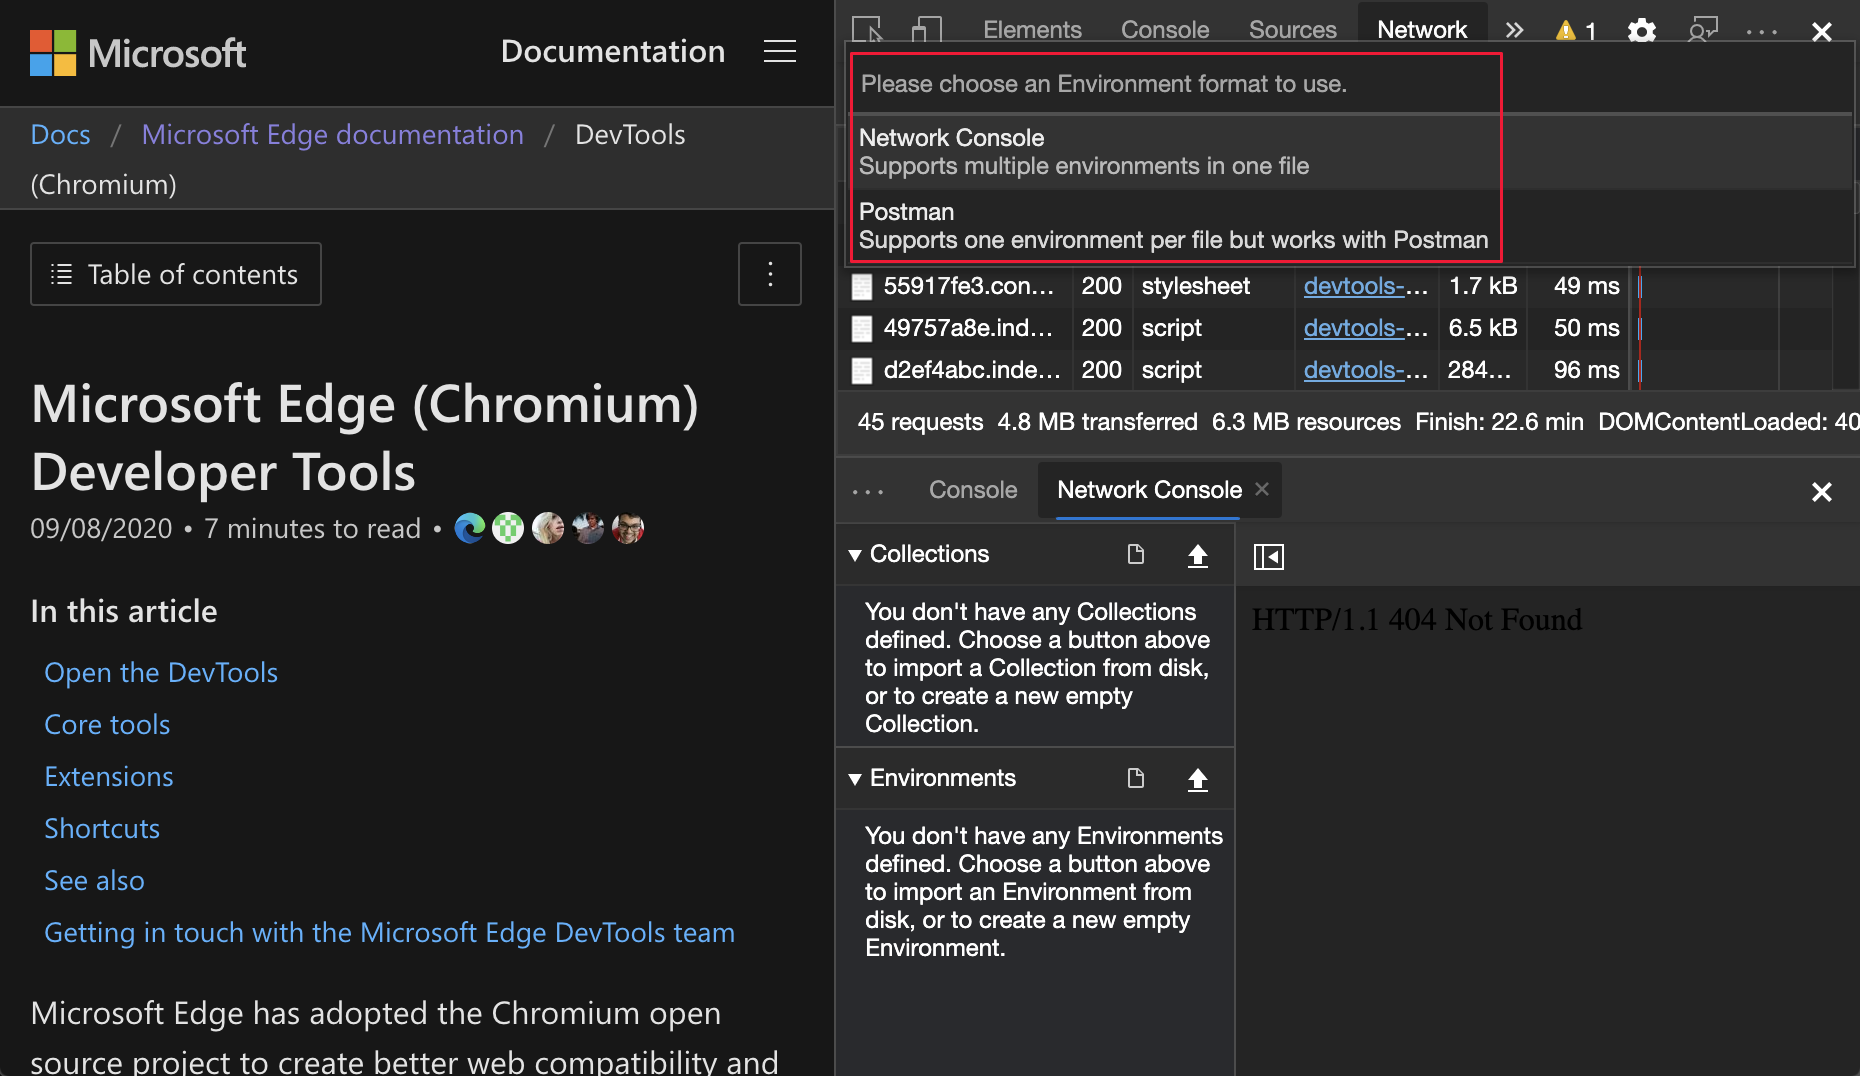The image size is (1860, 1076).
Task: Open the hamburger menu beside Documentation
Action: 779,52
